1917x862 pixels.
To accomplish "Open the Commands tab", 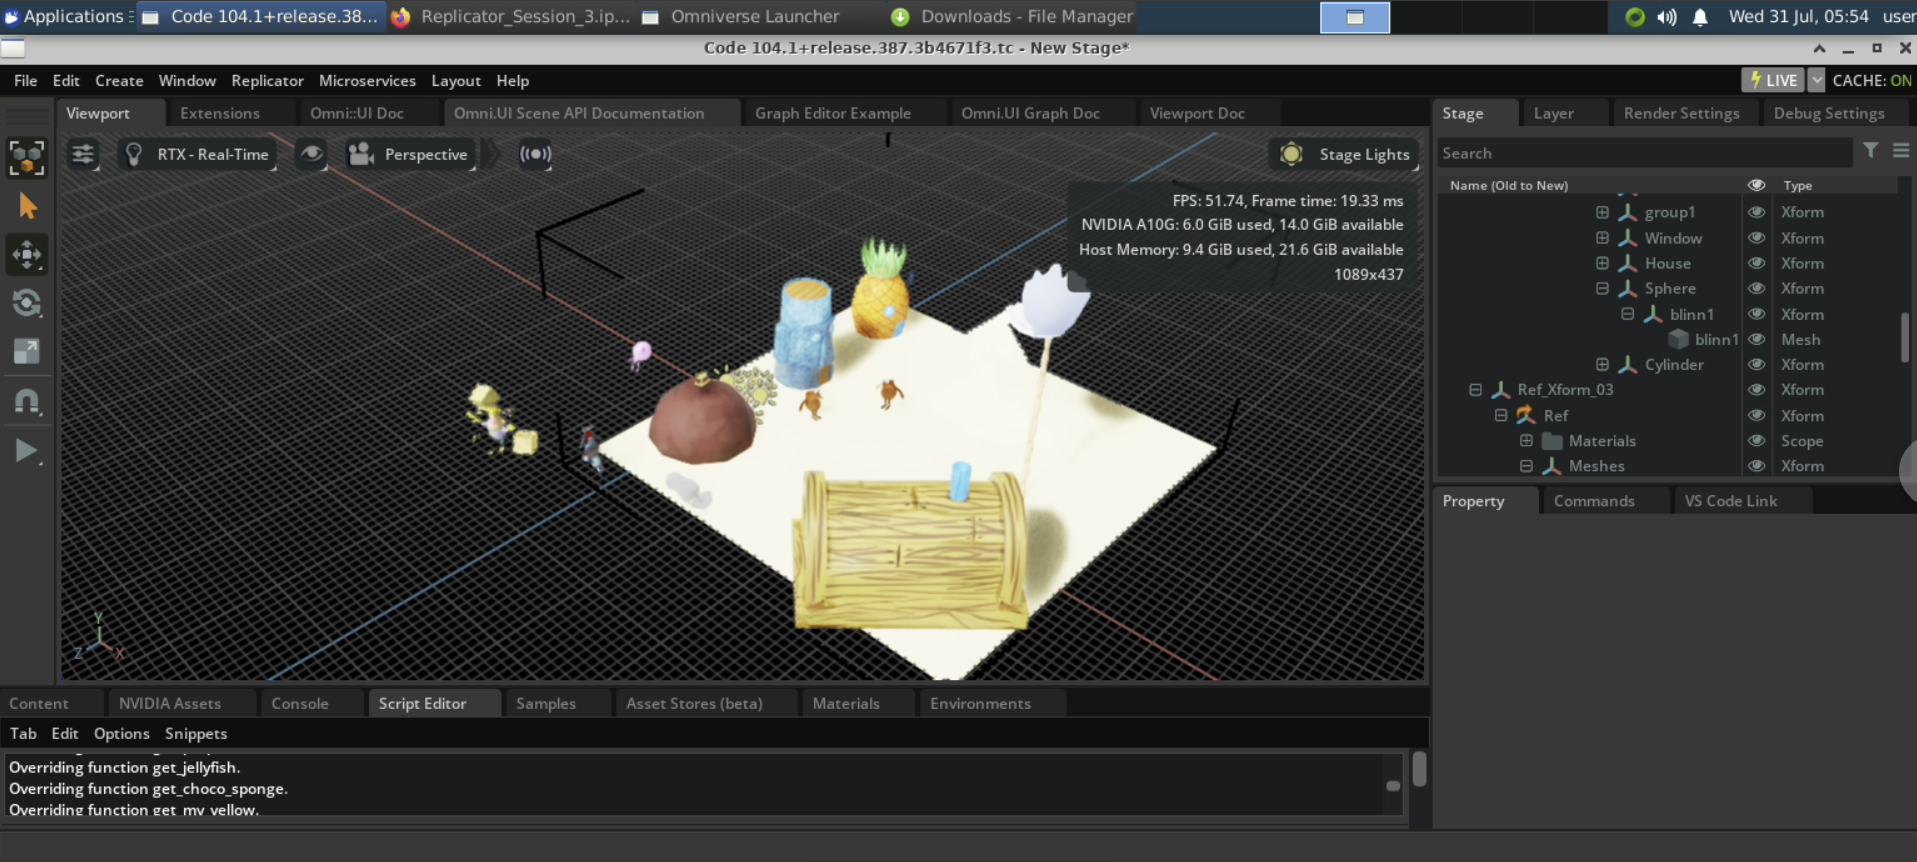I will click(1594, 501).
